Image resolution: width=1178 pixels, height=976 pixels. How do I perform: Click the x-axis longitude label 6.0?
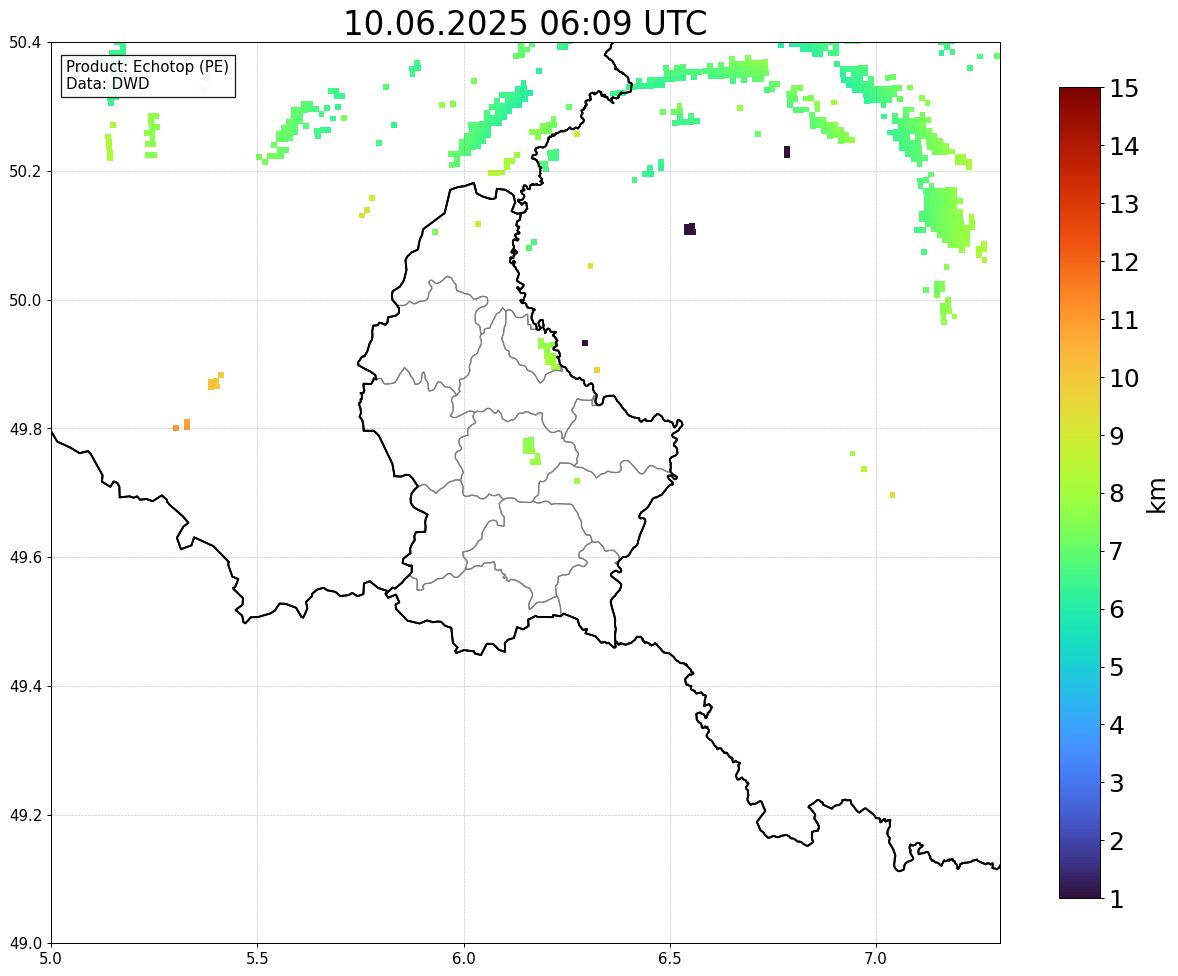point(464,959)
